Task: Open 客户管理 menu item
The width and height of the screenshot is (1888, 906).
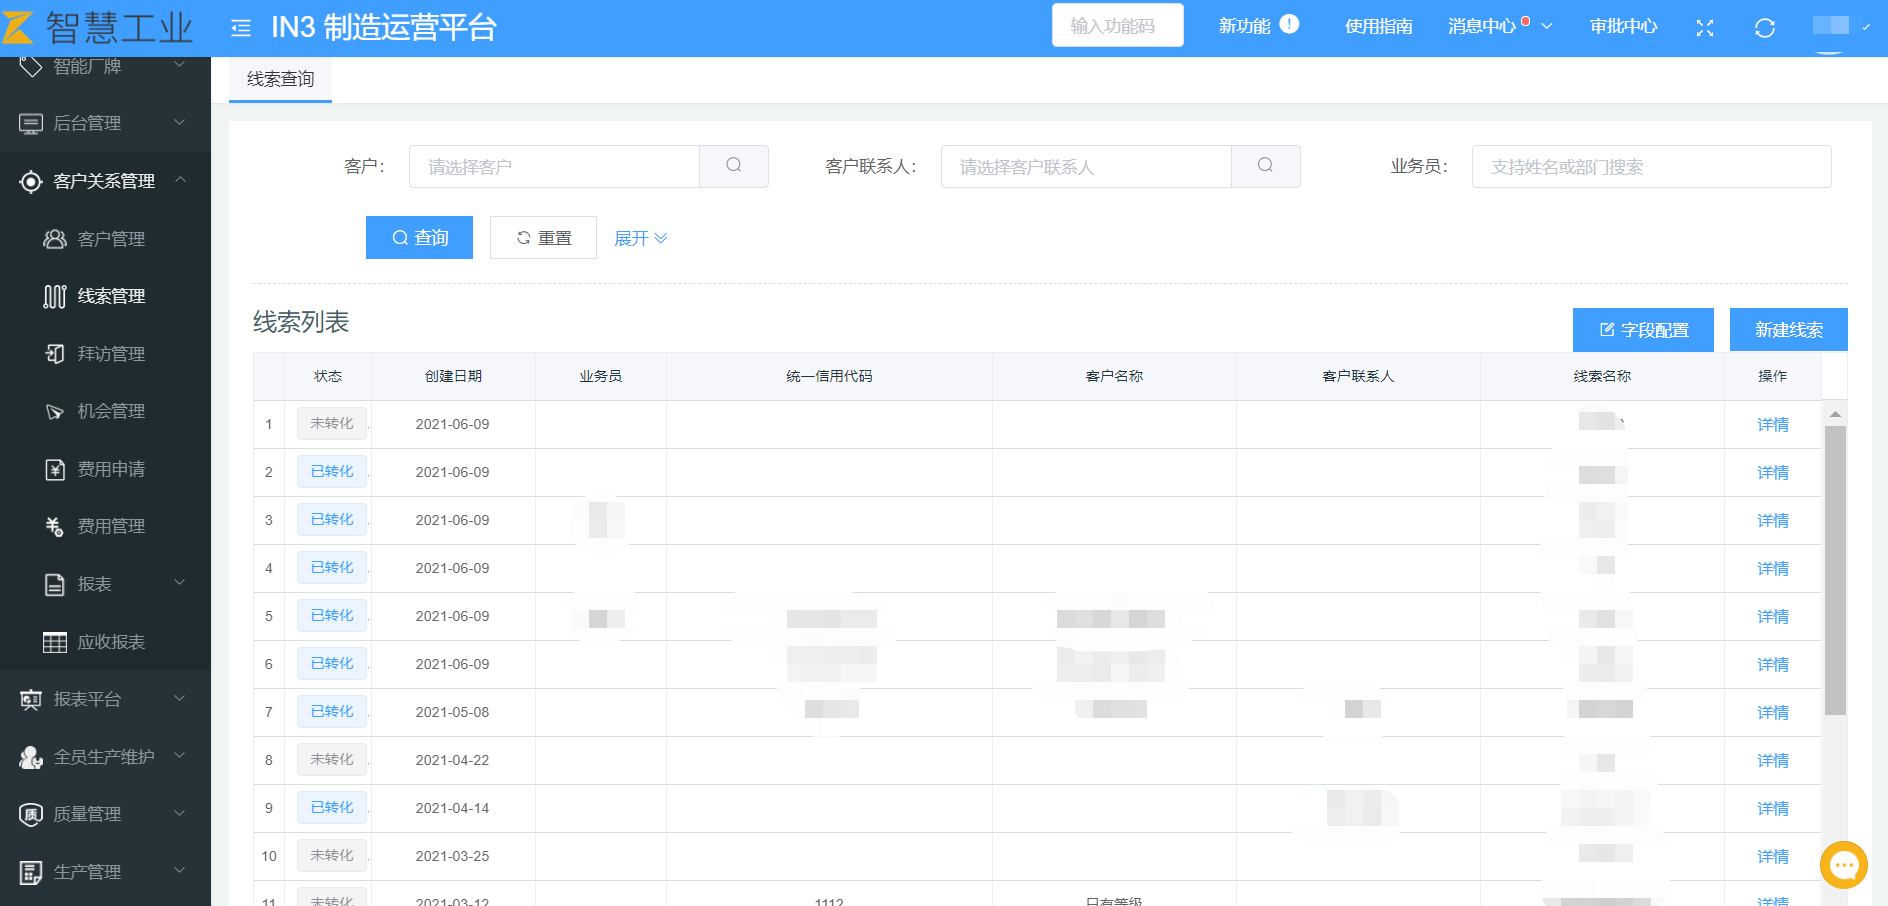Action: (x=111, y=239)
